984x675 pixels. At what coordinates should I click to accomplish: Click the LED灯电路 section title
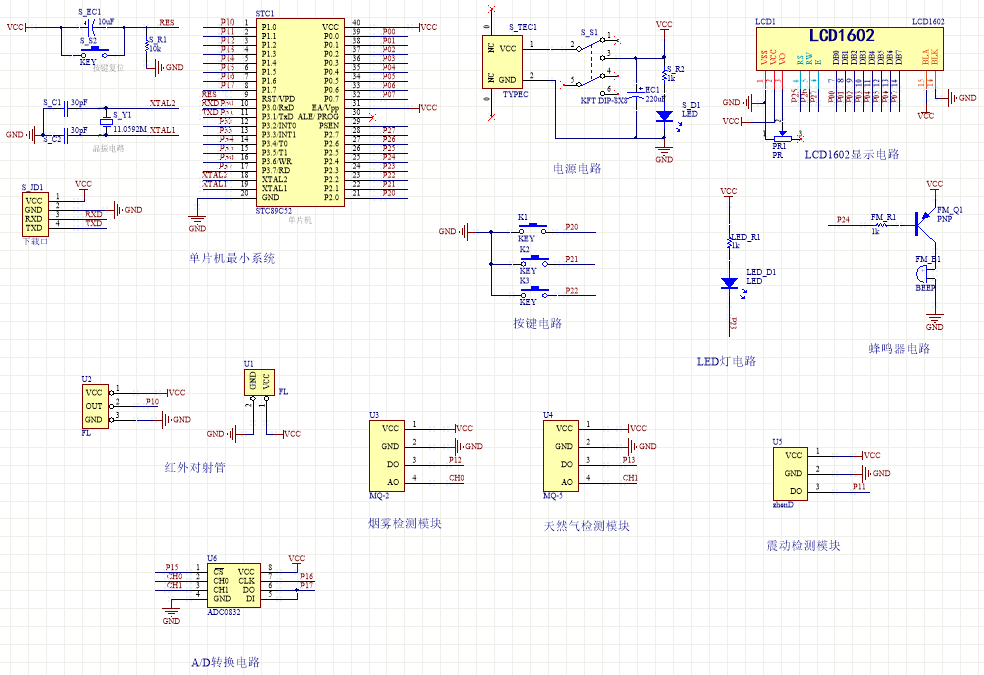point(727,361)
